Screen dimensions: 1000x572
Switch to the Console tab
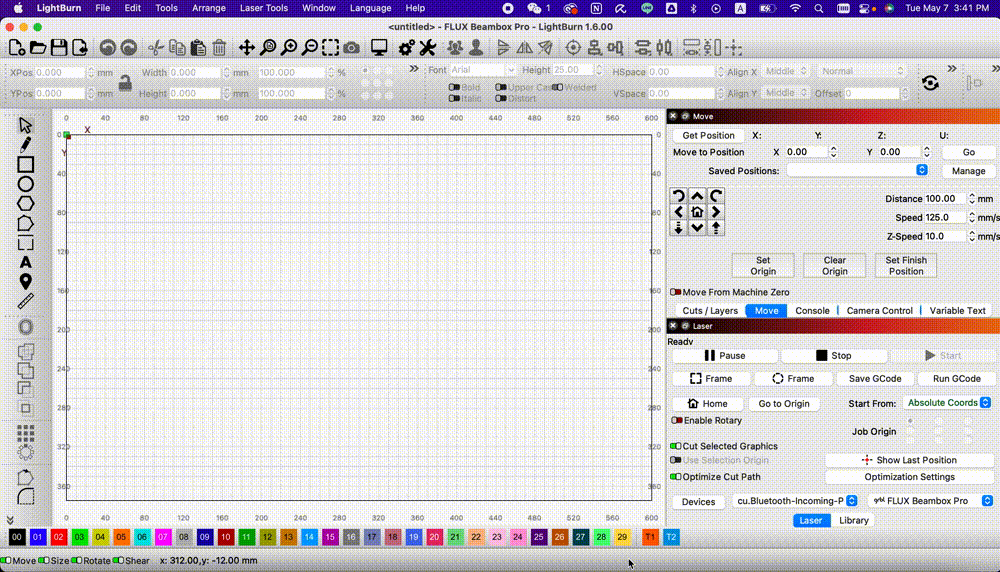pos(811,311)
